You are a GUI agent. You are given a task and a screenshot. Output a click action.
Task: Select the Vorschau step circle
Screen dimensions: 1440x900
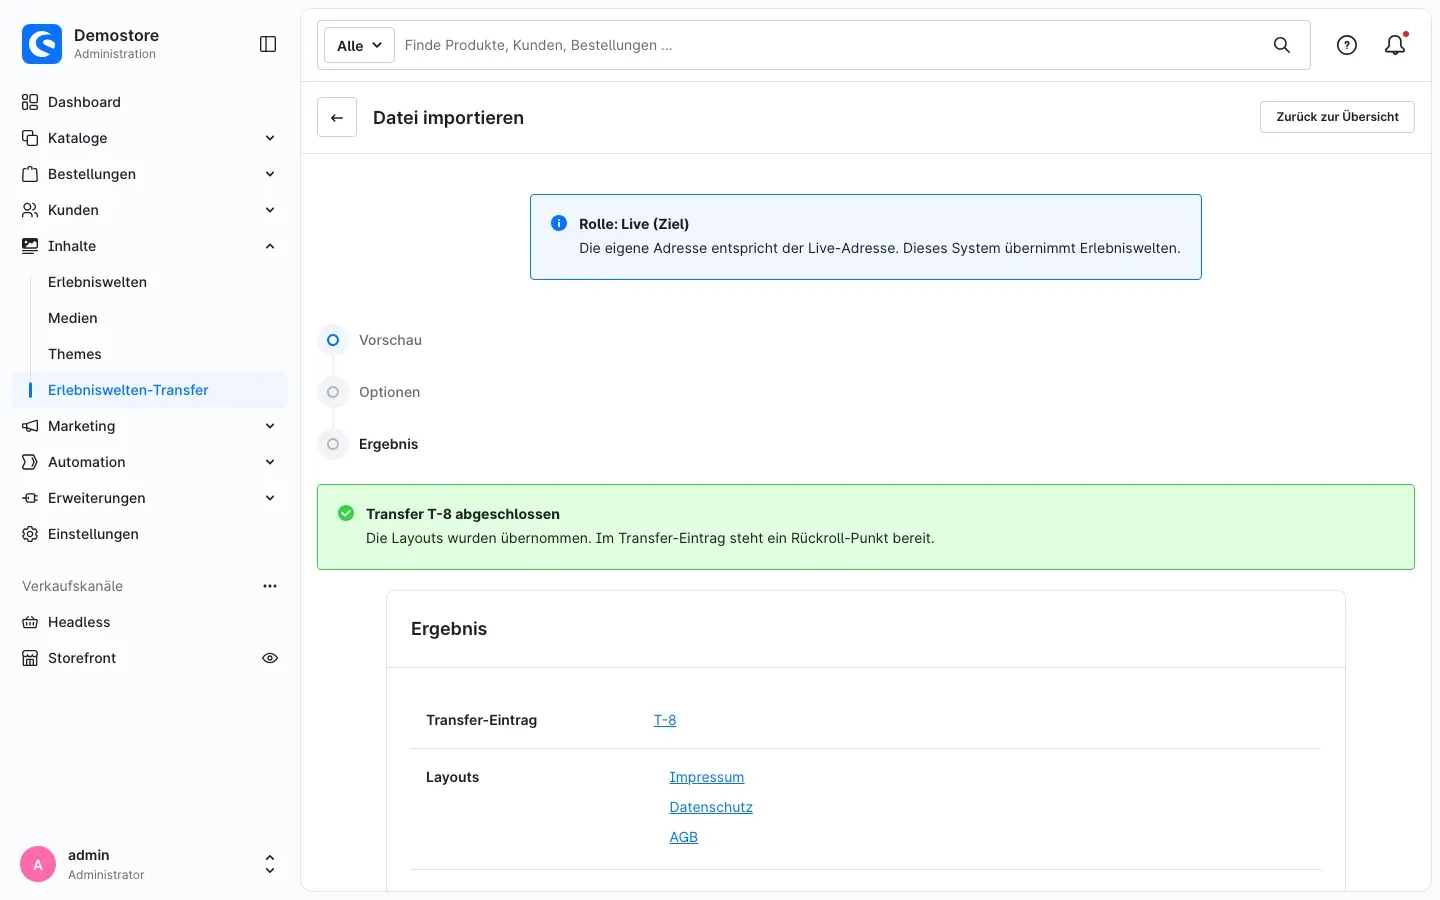tap(333, 340)
